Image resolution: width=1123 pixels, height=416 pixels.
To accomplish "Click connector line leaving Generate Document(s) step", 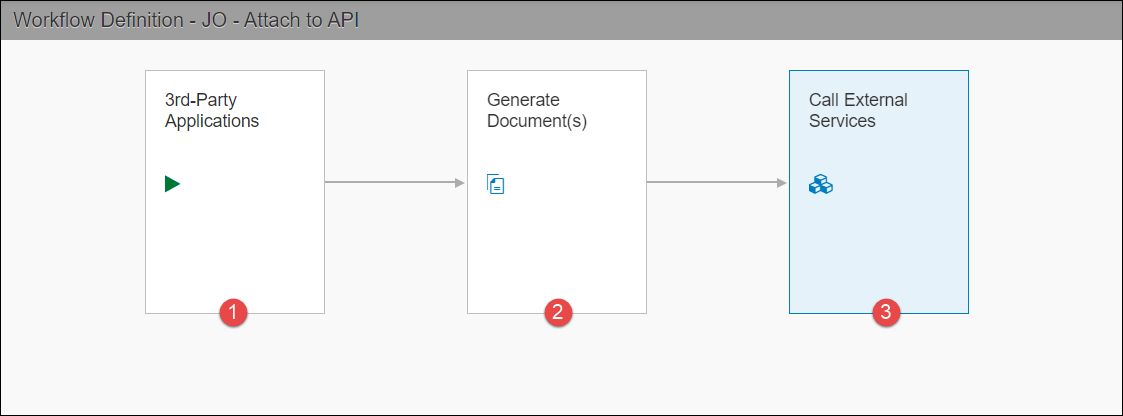I will (x=710, y=183).
